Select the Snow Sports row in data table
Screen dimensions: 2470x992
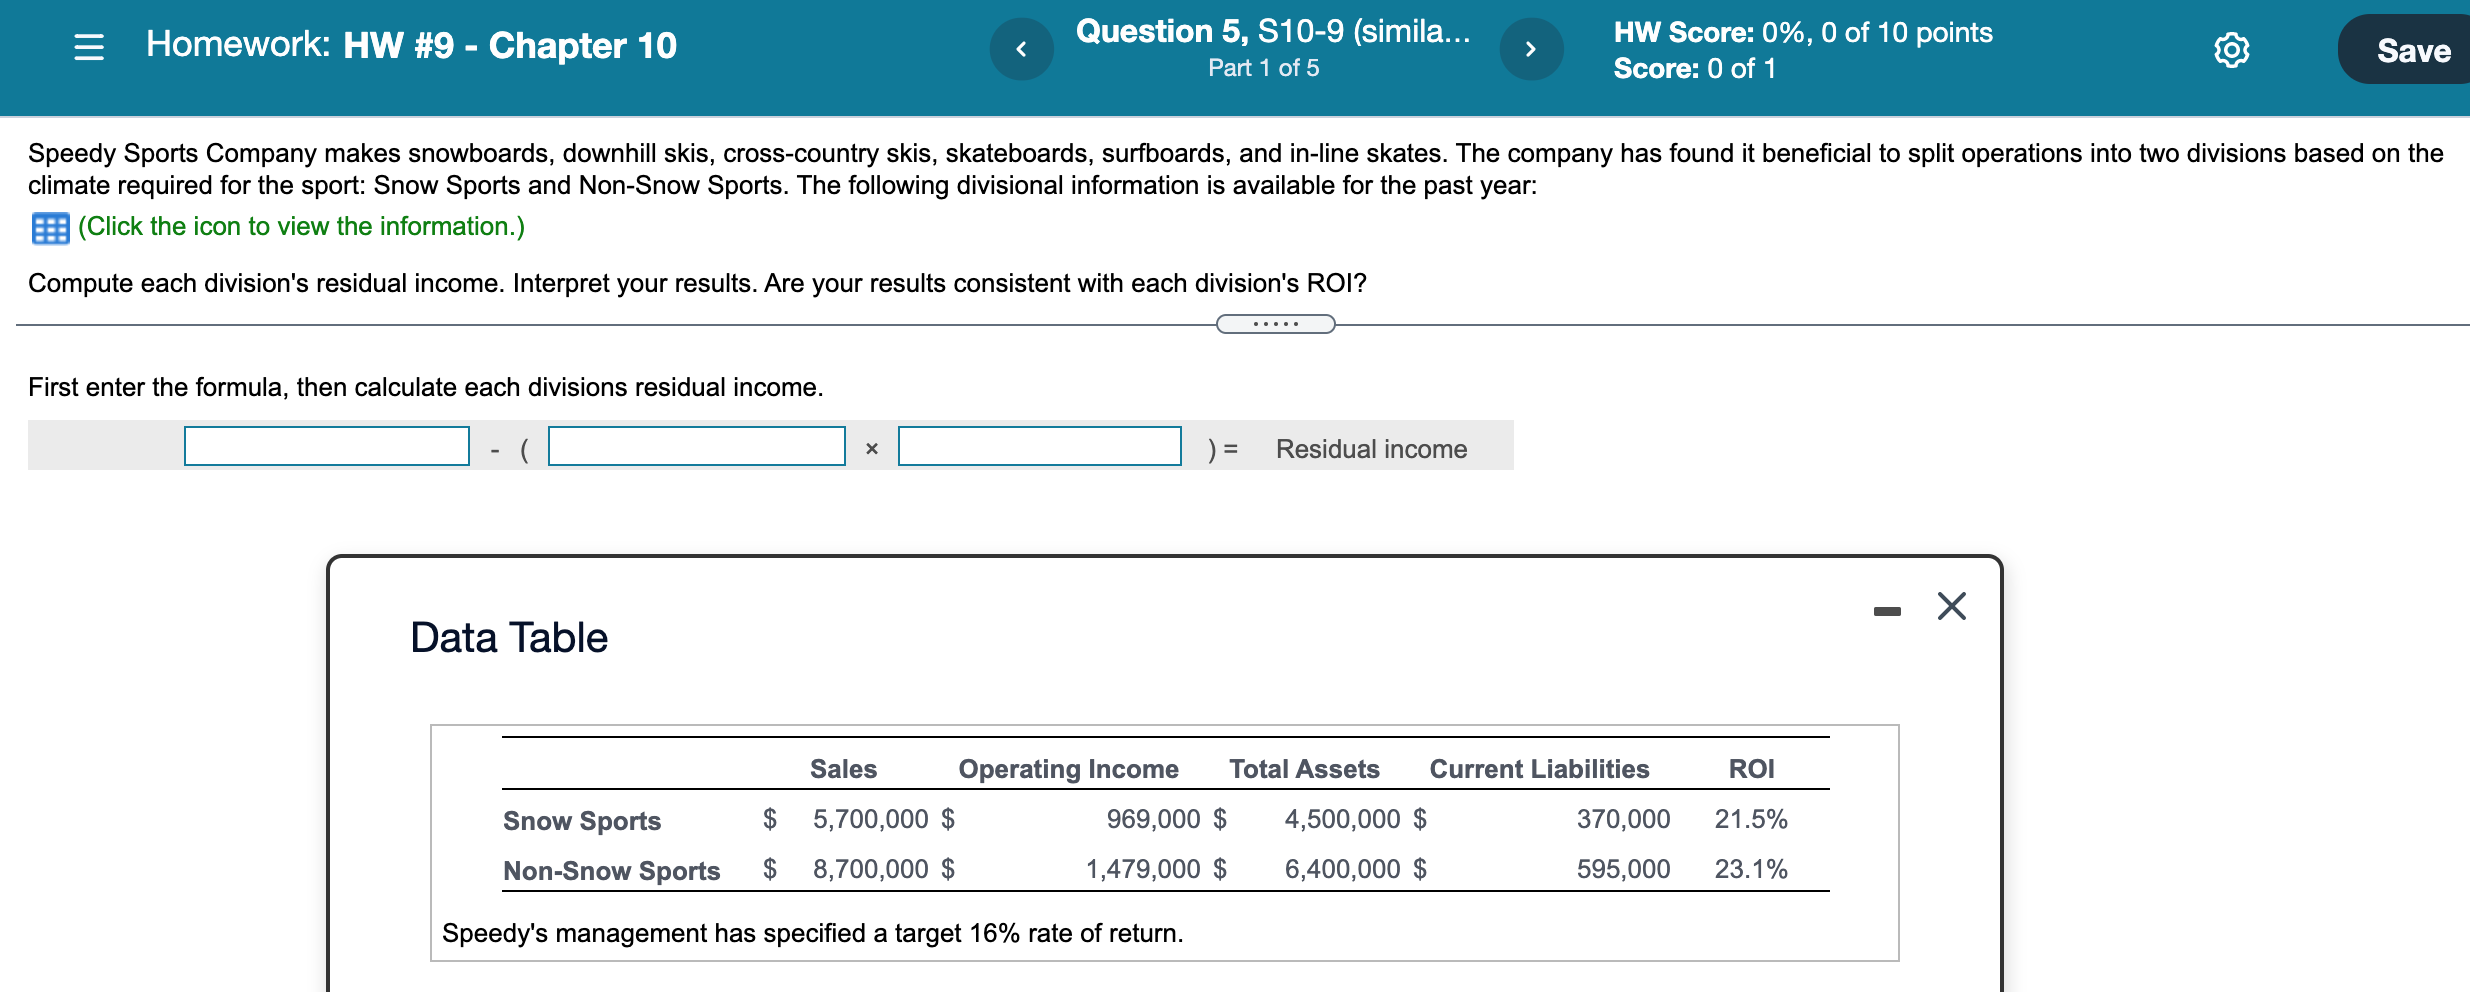581,821
